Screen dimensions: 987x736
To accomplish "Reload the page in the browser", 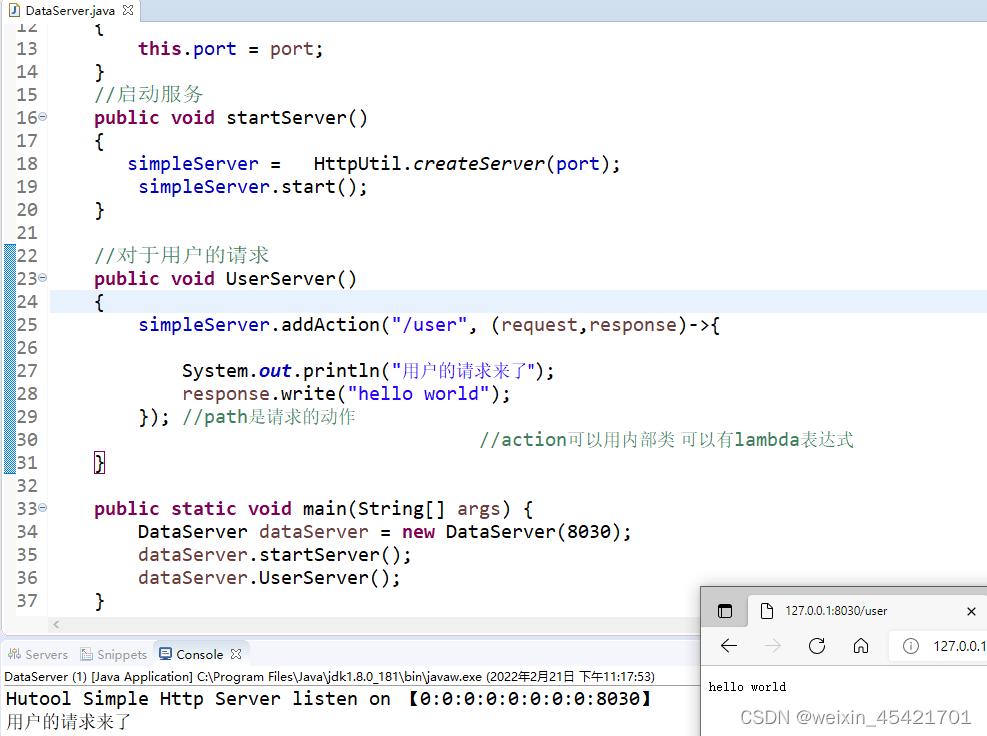I will click(x=817, y=646).
